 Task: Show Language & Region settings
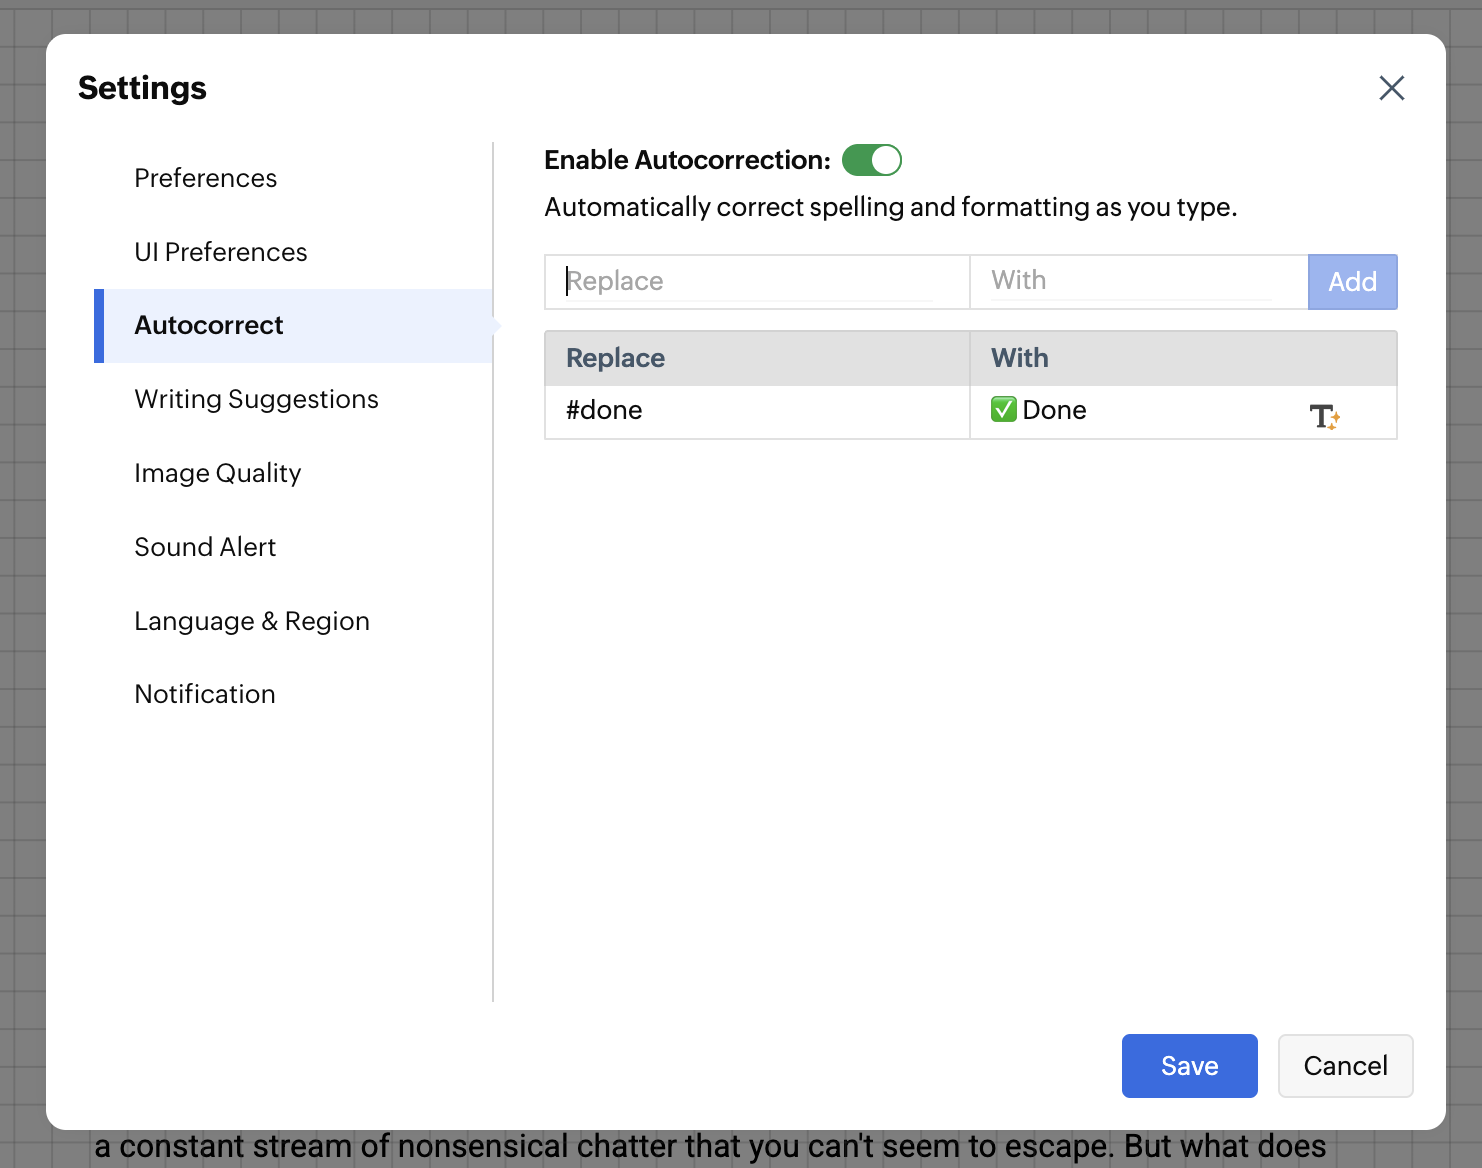(x=252, y=621)
